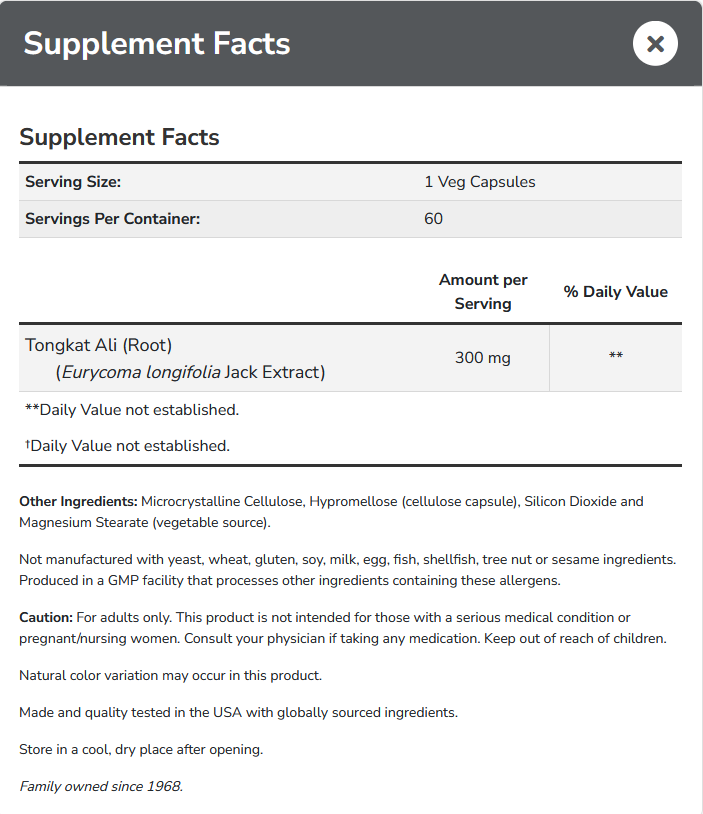Screen dimensions: 703x814
Task: Click the '1 Veg Capsules' value
Action: tap(480, 182)
